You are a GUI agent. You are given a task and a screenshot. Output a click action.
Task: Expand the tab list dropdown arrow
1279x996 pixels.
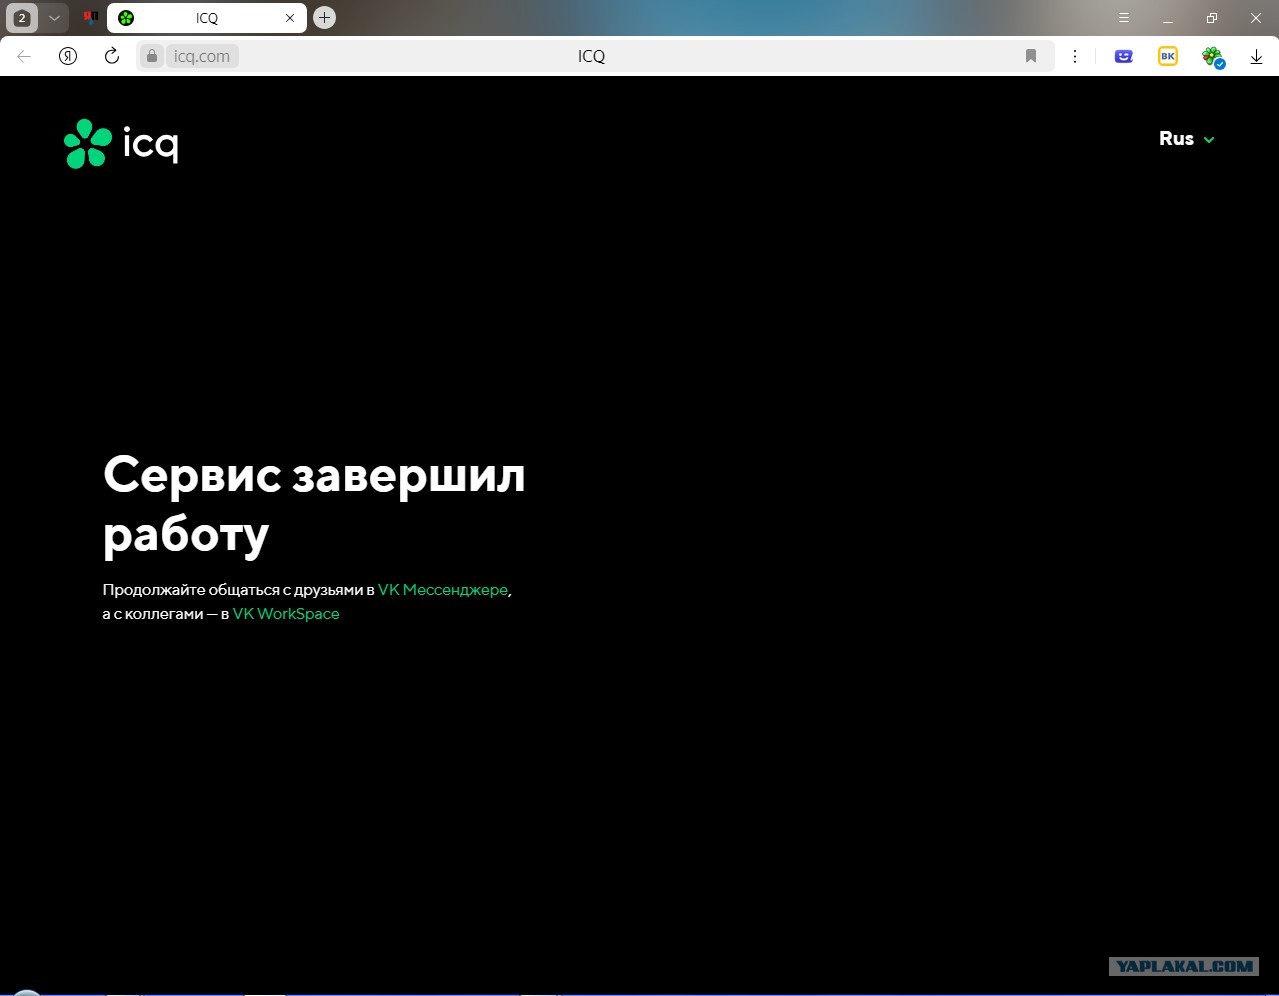pos(54,18)
